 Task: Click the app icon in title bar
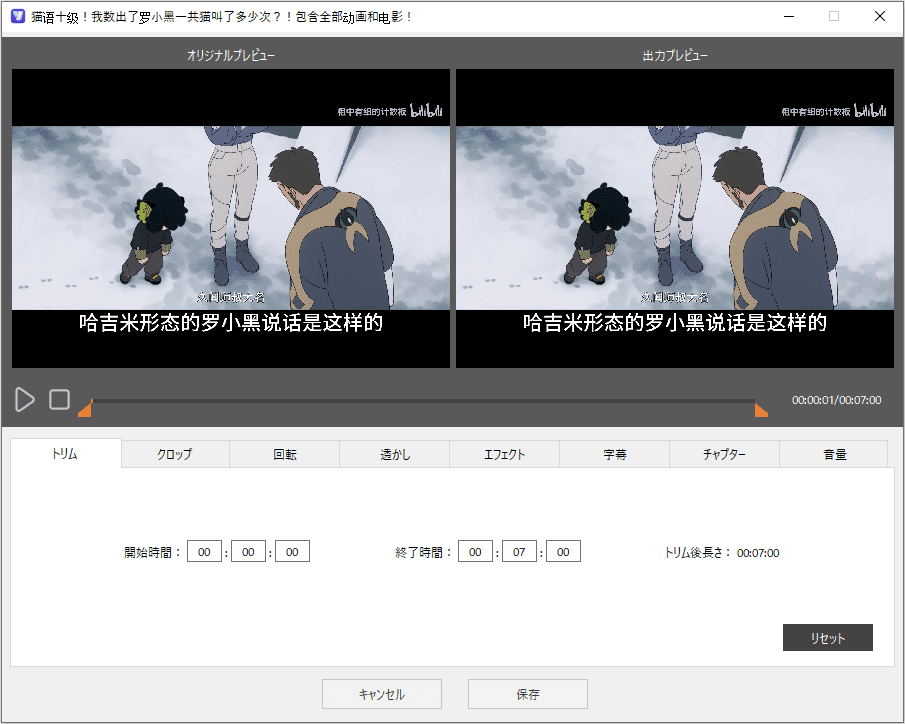(18, 16)
